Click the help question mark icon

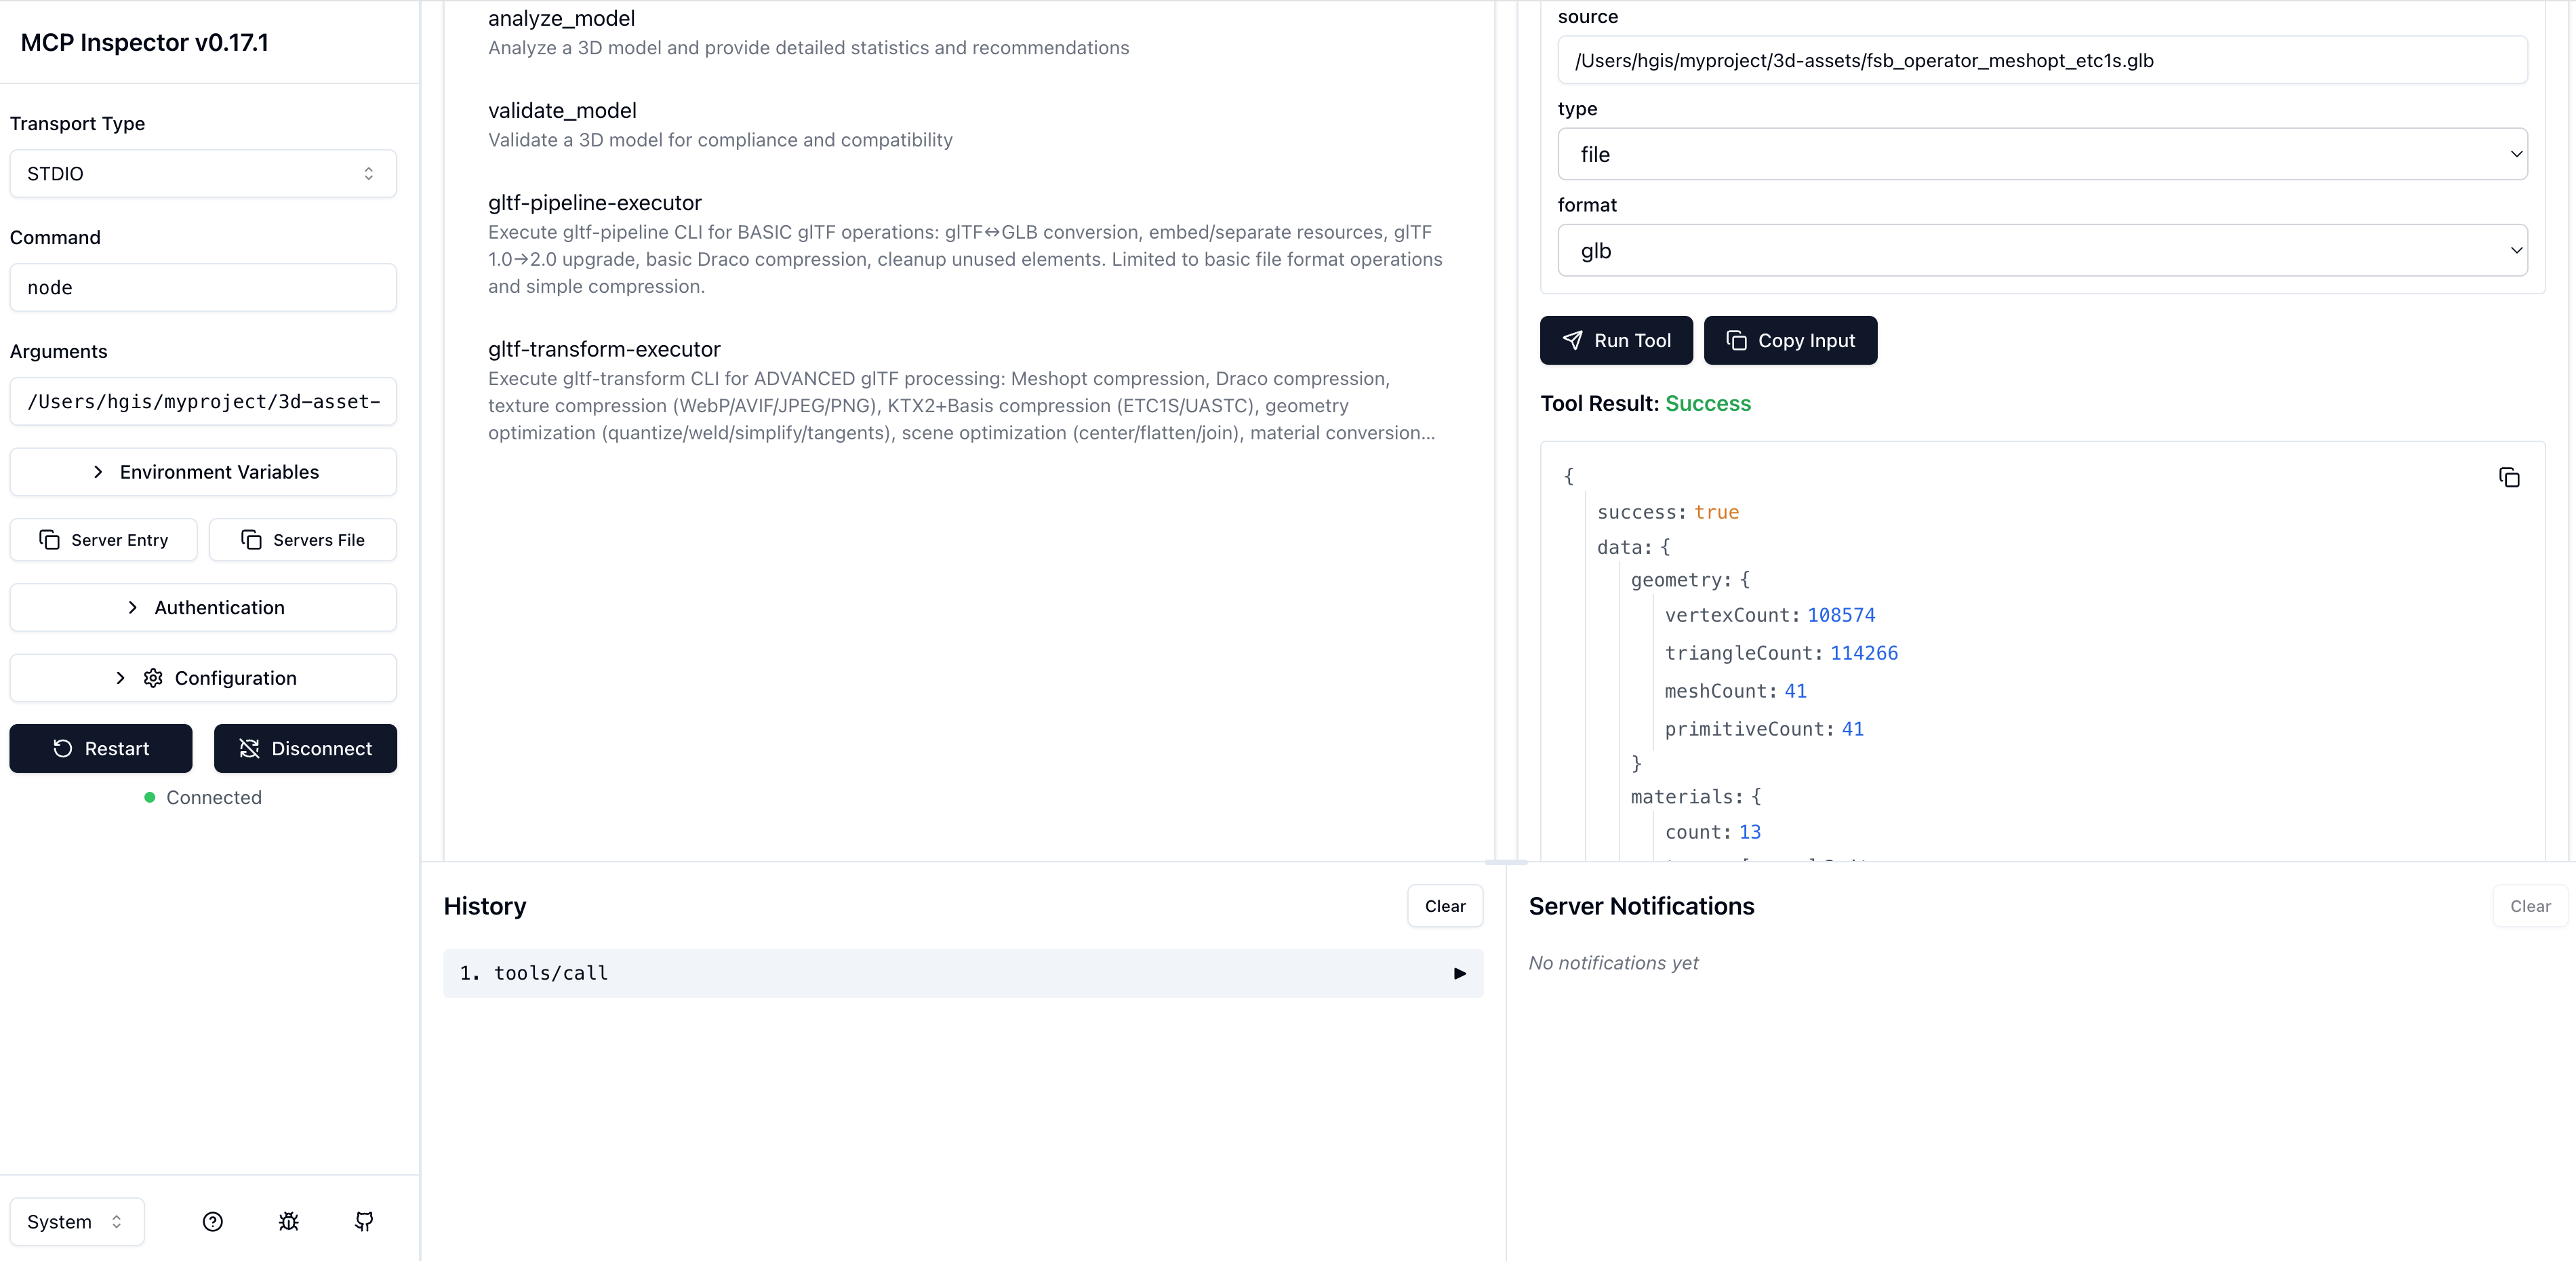pyautogui.click(x=212, y=1221)
